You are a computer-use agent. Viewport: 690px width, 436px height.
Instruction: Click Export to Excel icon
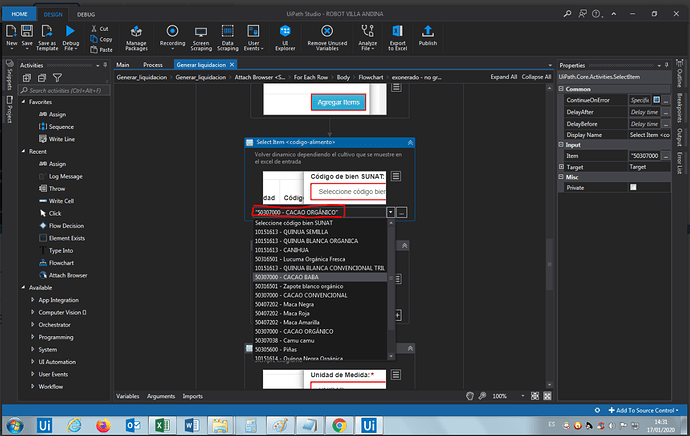point(397,32)
